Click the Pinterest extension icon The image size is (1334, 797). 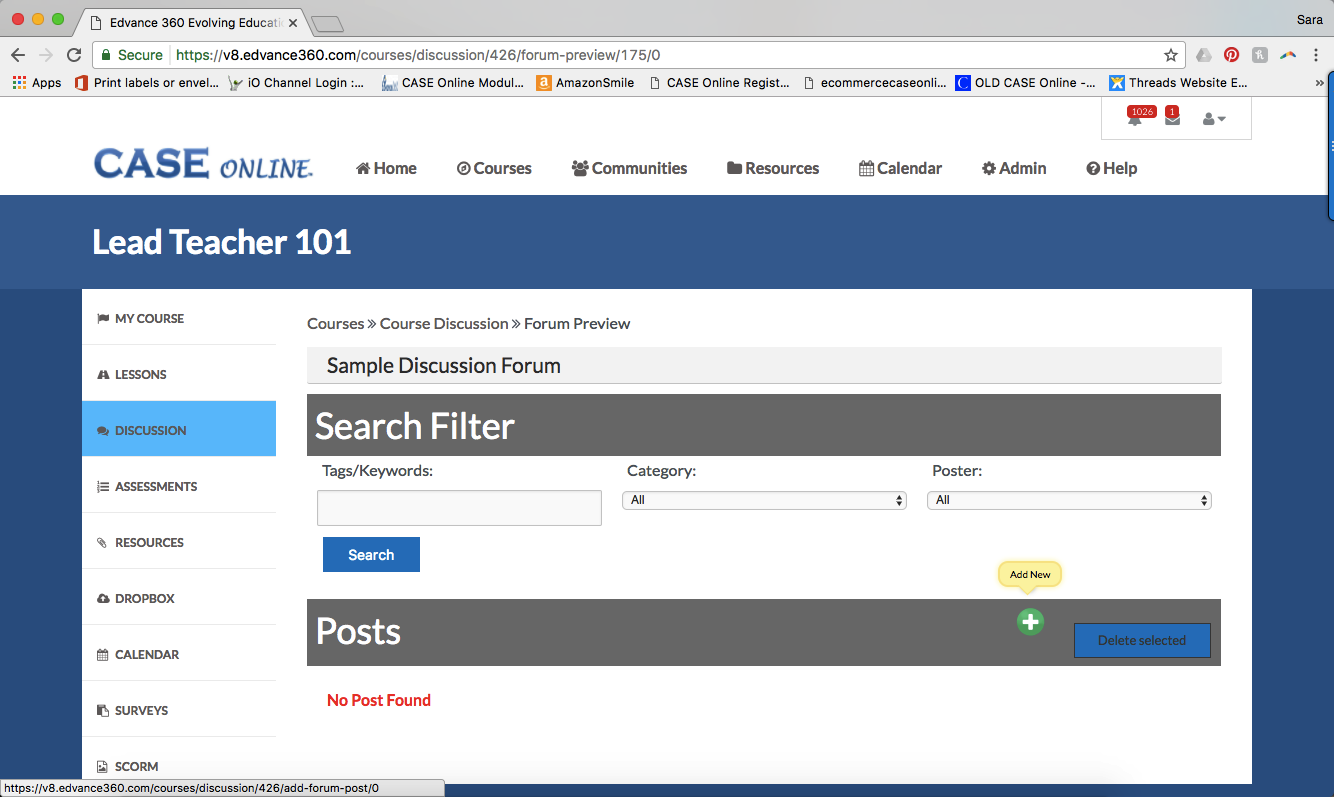[1231, 56]
